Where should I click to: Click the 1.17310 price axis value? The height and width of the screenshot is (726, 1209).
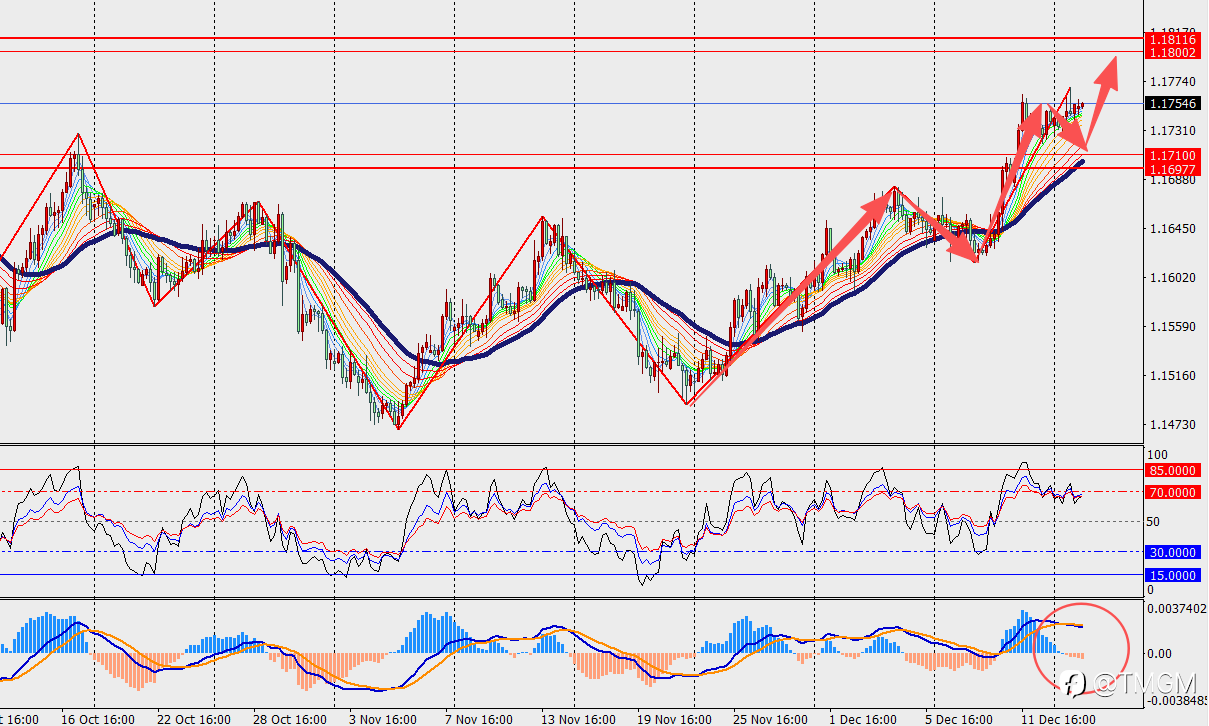pos(1173,131)
